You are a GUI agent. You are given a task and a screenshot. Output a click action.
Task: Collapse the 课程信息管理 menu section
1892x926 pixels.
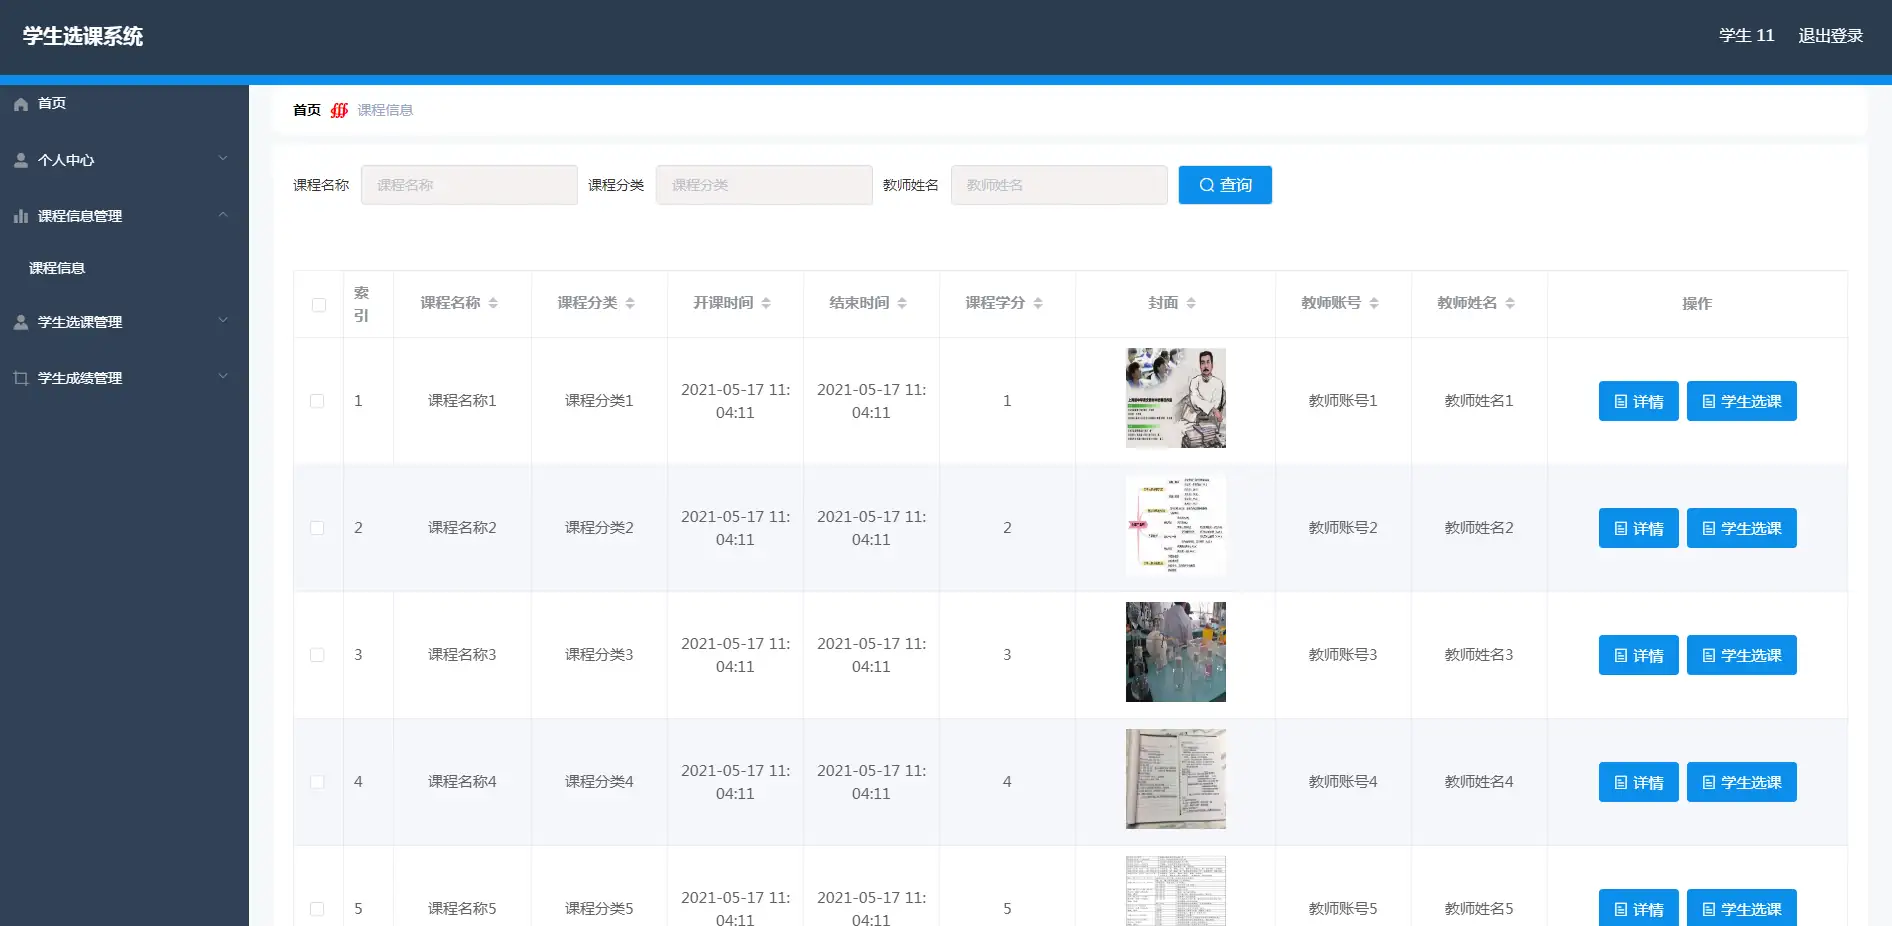223,215
